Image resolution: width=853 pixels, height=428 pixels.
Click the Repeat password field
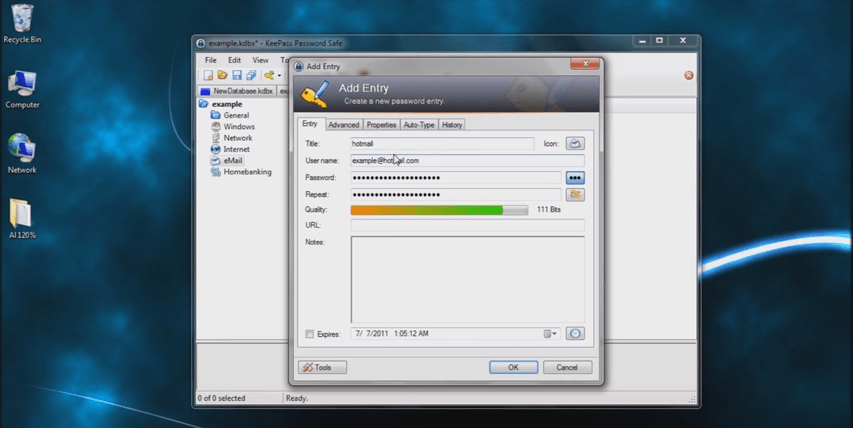coord(455,195)
